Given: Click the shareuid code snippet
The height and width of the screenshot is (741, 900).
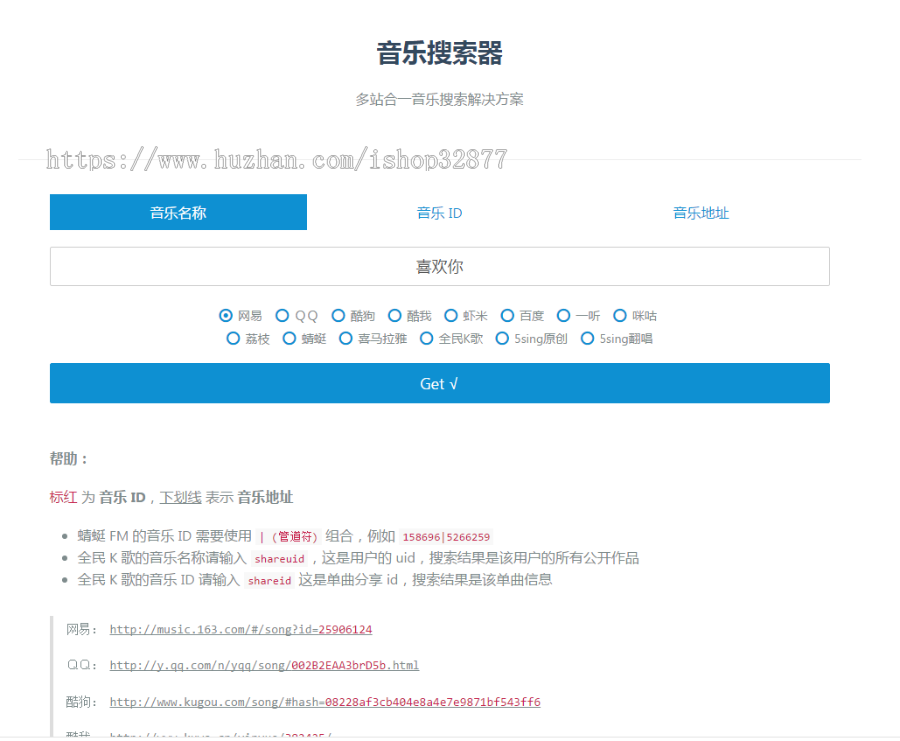Looking at the screenshot, I should point(280,559).
